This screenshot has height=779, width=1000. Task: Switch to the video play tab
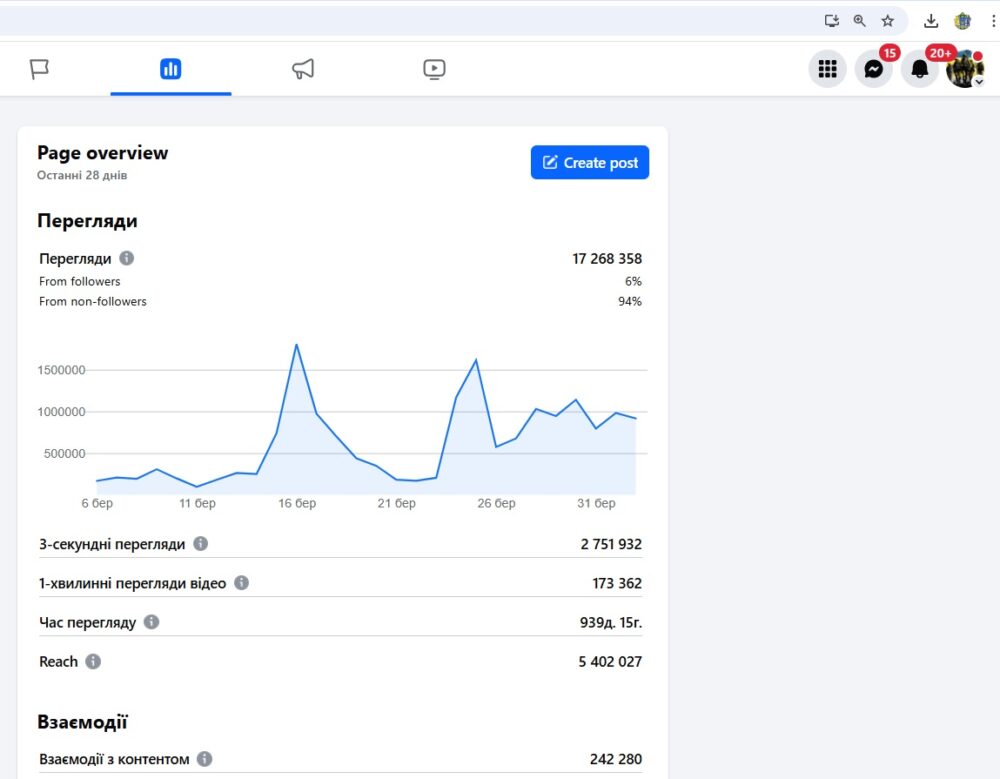click(x=434, y=69)
